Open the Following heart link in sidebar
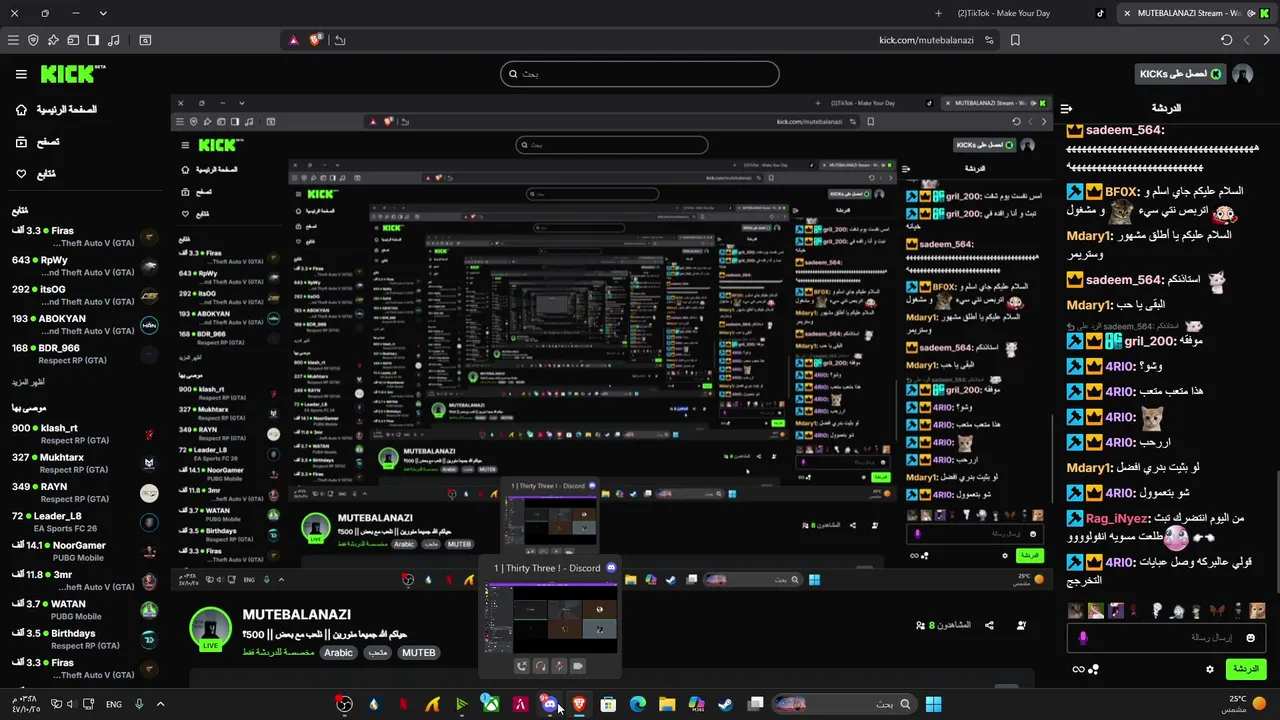 coord(35,174)
